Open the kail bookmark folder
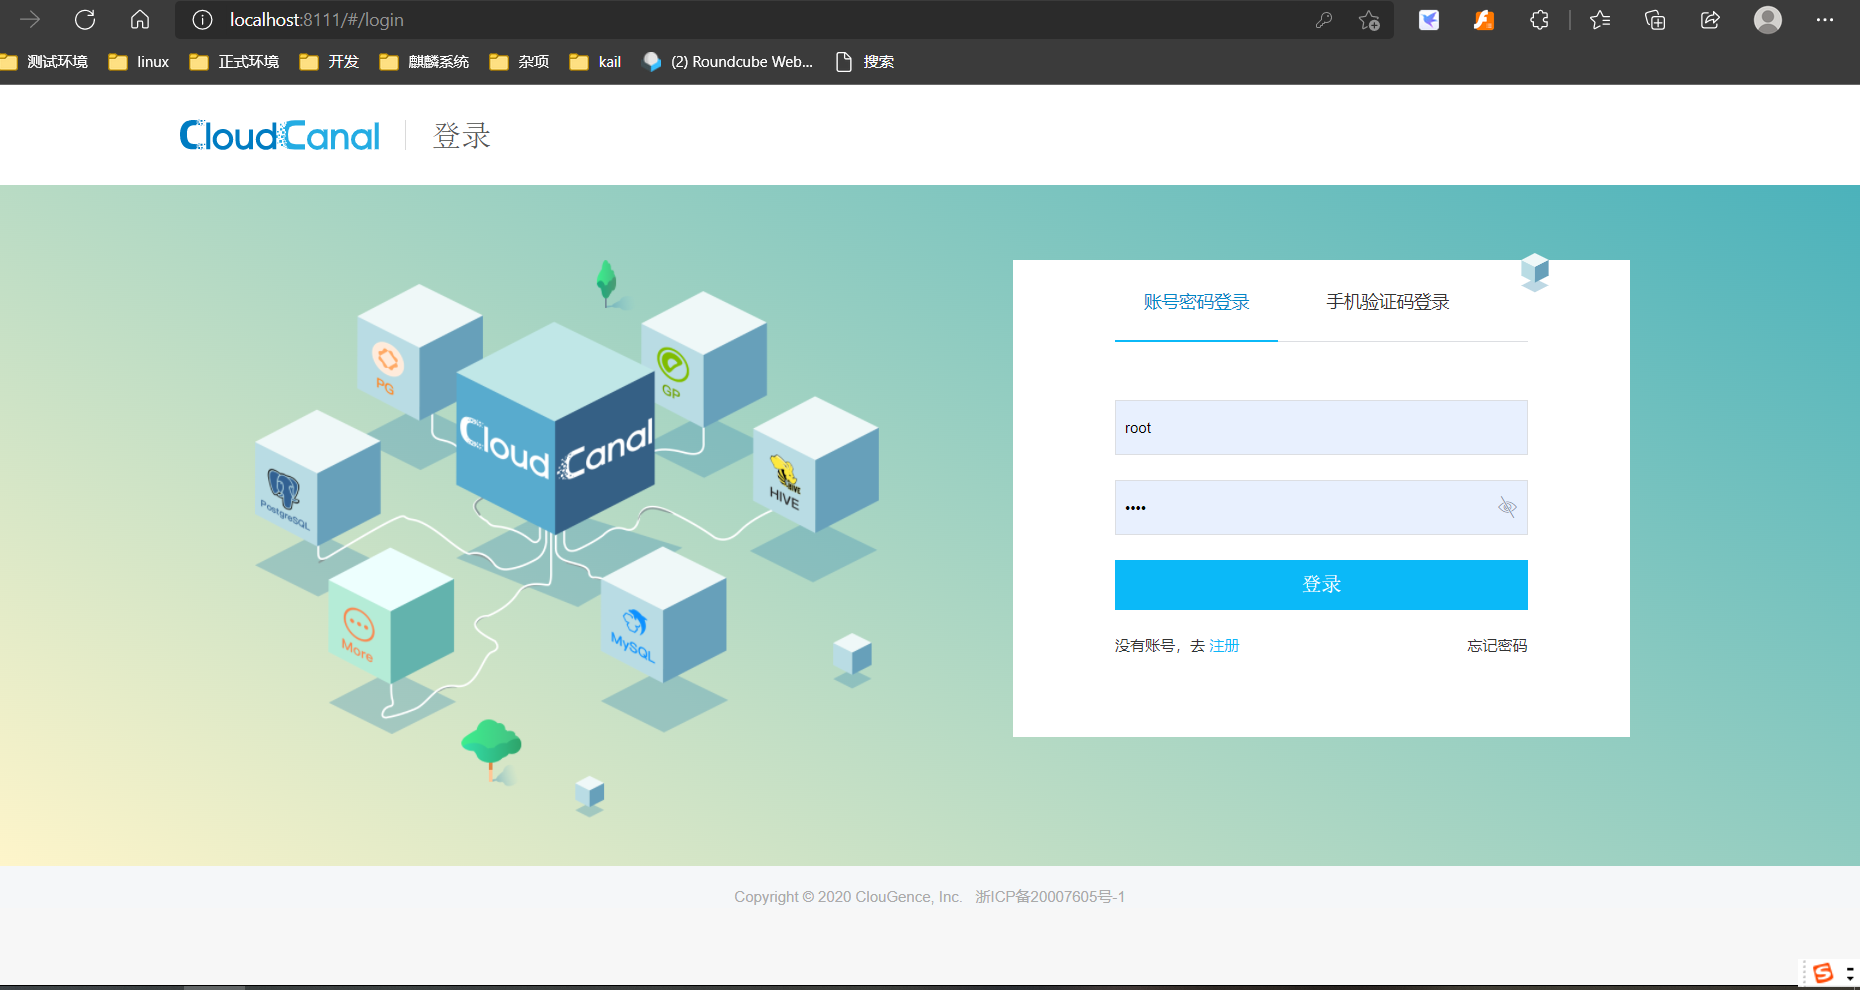 (595, 62)
